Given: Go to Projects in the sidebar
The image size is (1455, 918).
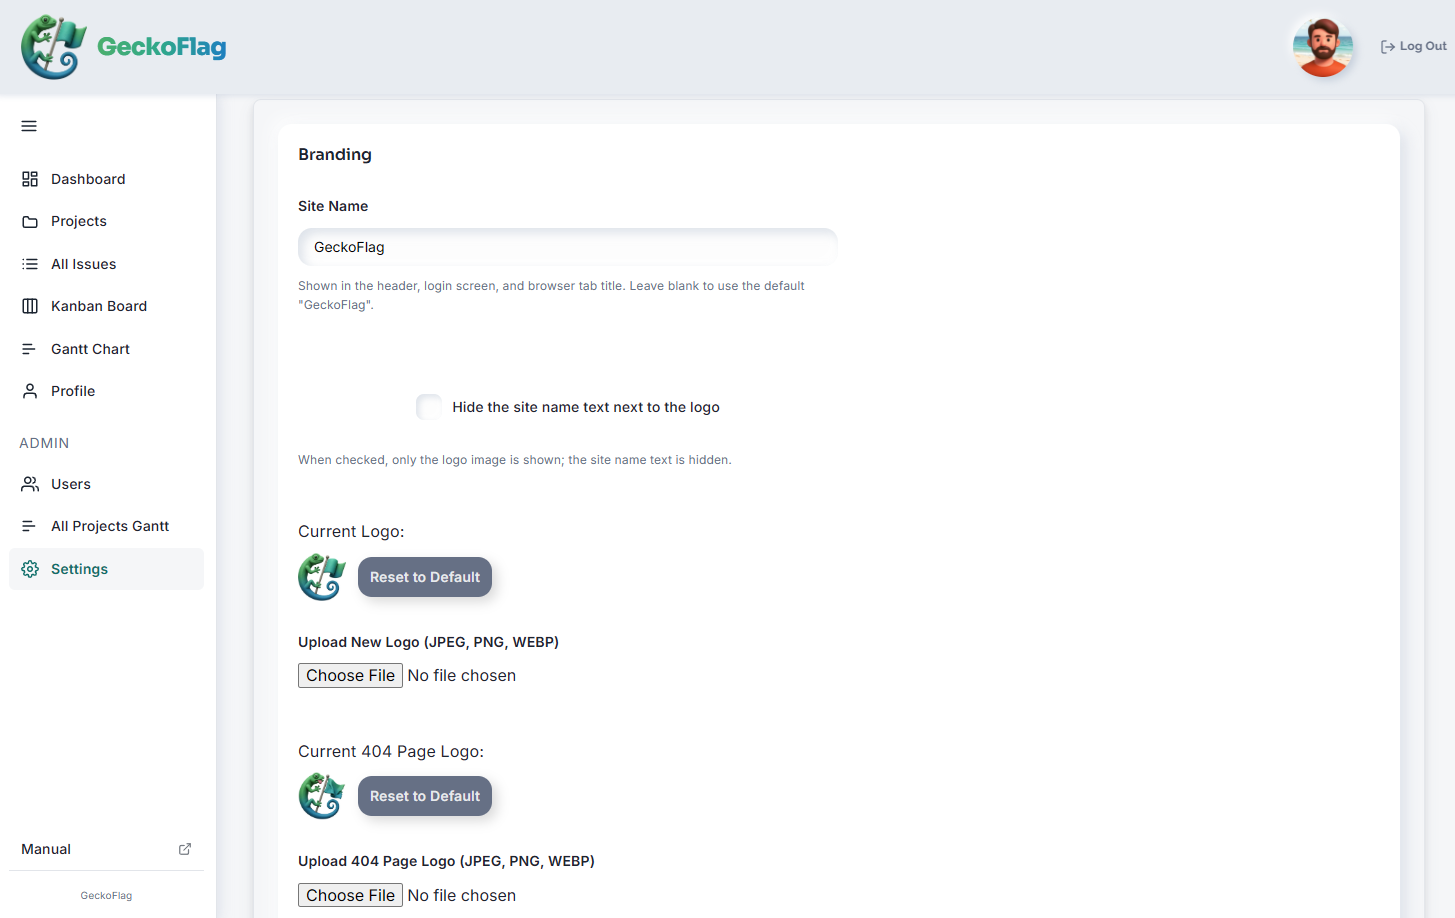Looking at the screenshot, I should (x=106, y=222).
